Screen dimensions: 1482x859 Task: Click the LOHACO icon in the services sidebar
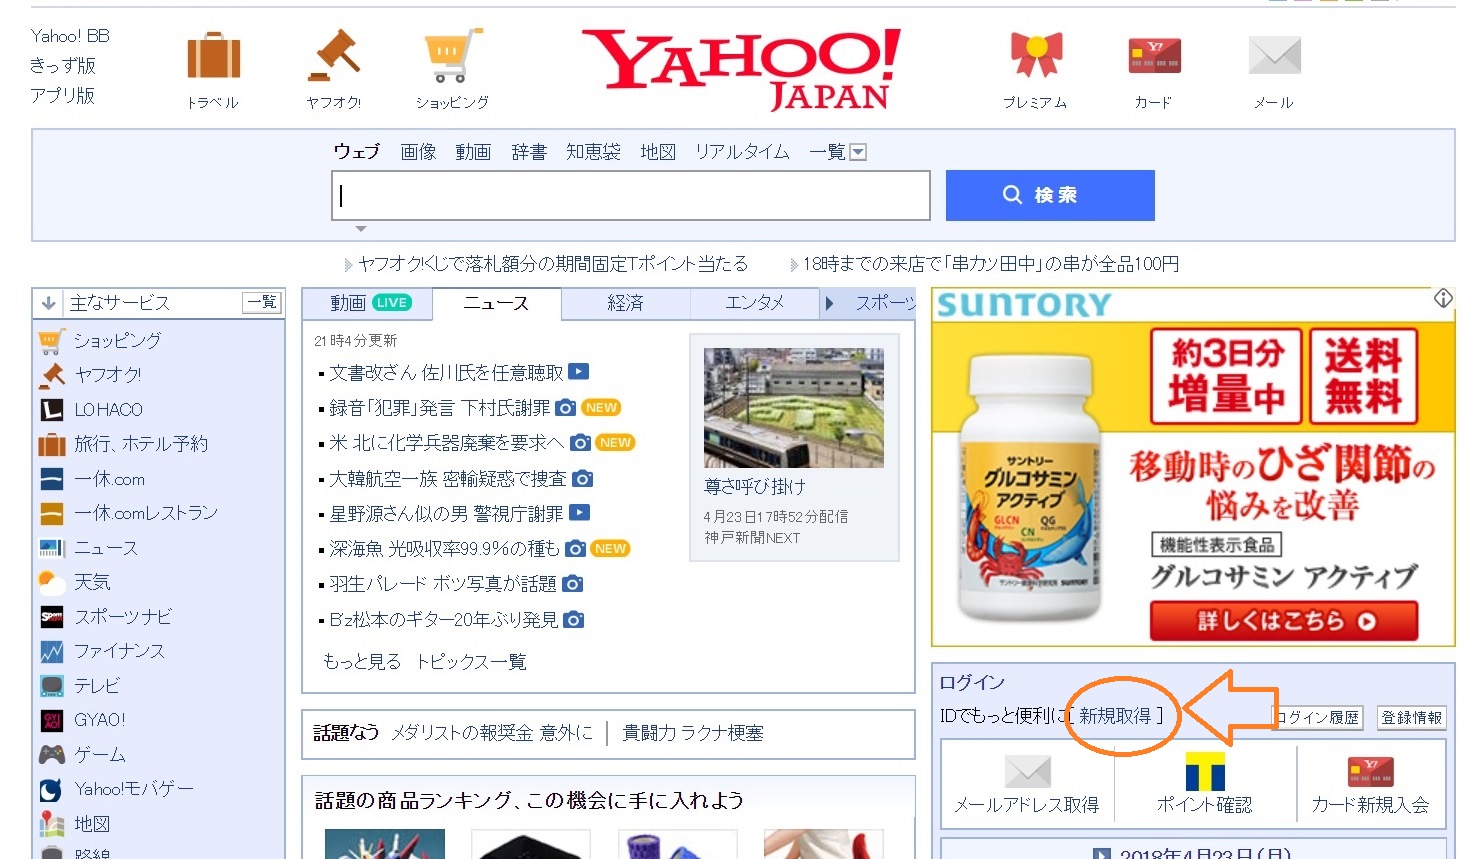pyautogui.click(x=51, y=409)
